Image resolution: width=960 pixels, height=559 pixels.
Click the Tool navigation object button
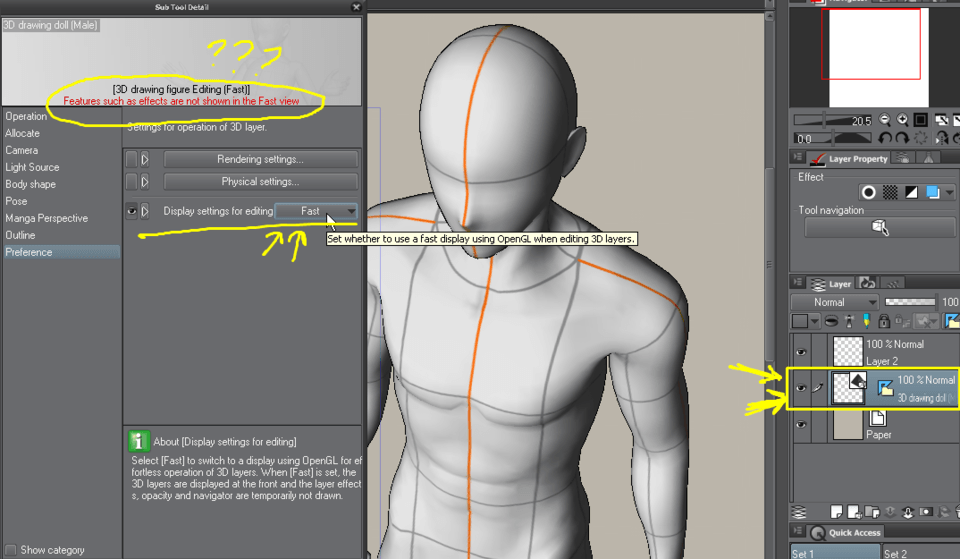[879, 228]
